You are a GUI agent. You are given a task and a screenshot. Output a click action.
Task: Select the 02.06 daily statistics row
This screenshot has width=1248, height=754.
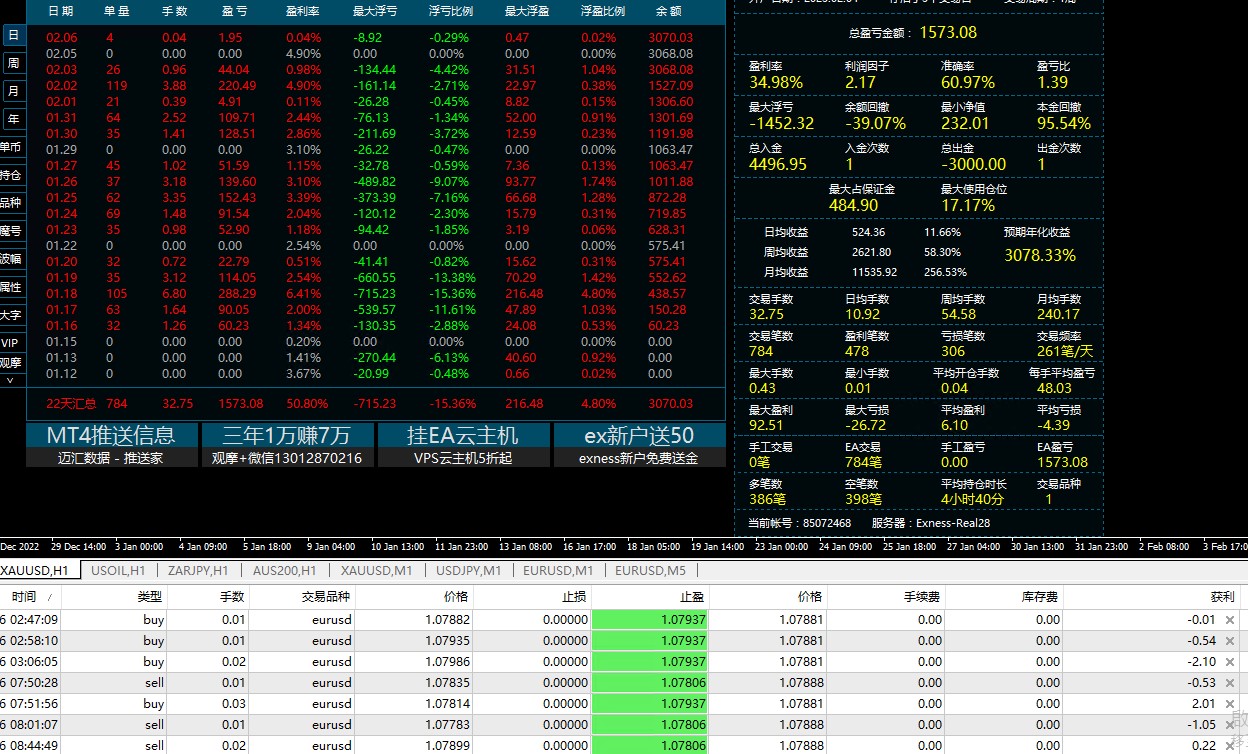[375, 37]
